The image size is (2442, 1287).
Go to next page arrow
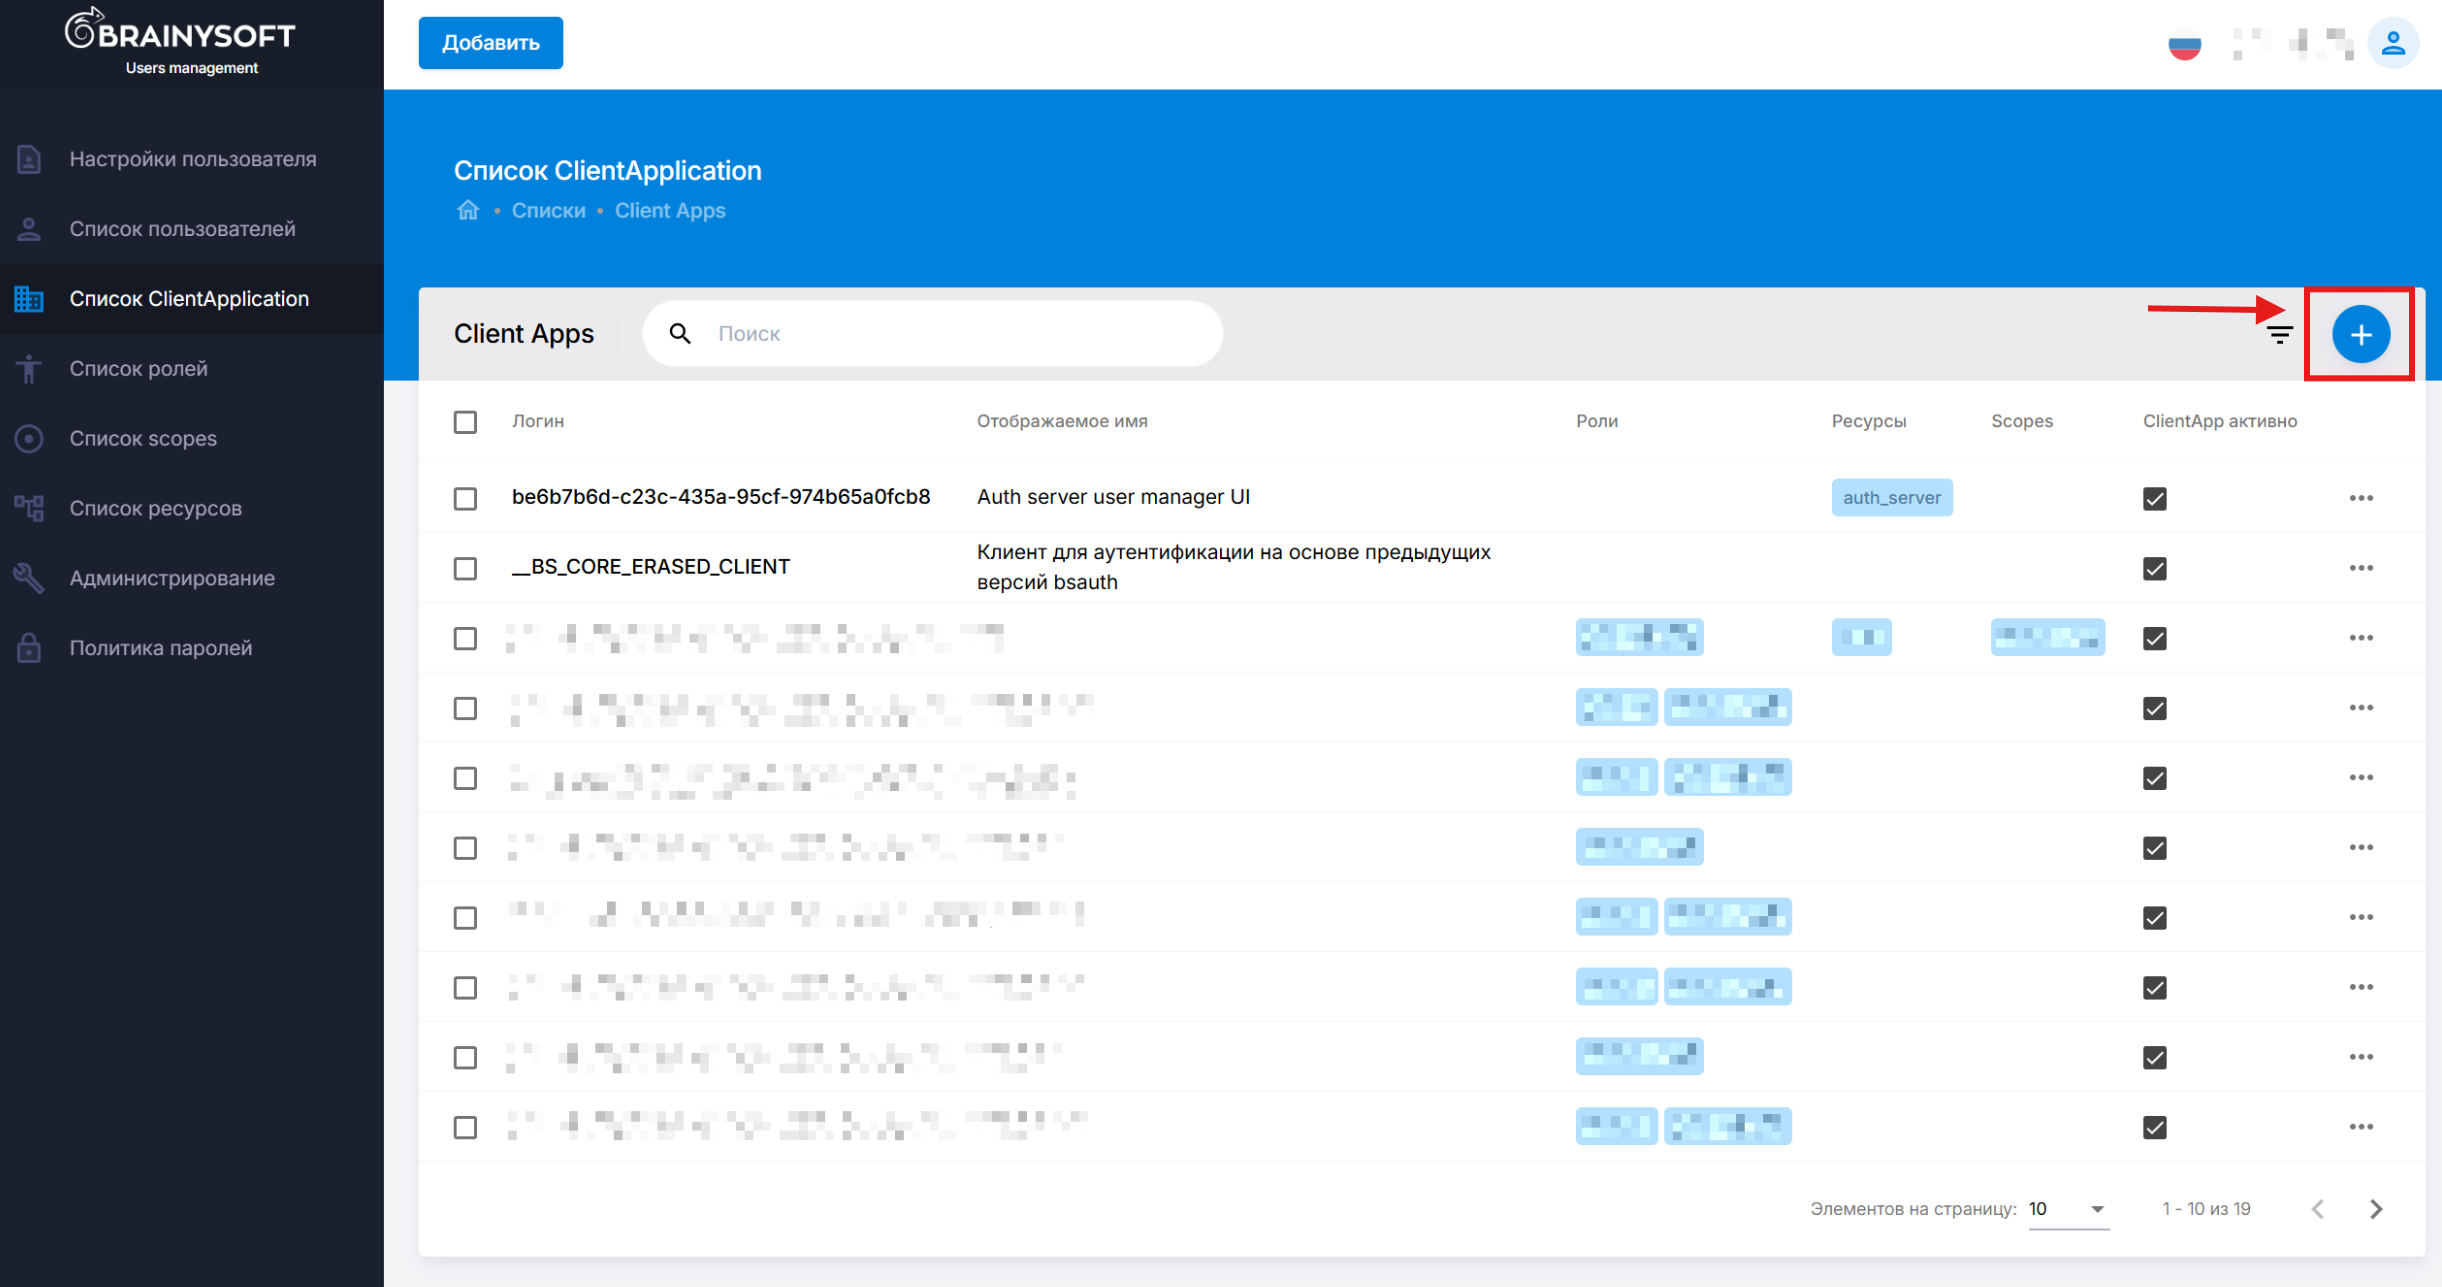(2376, 1209)
